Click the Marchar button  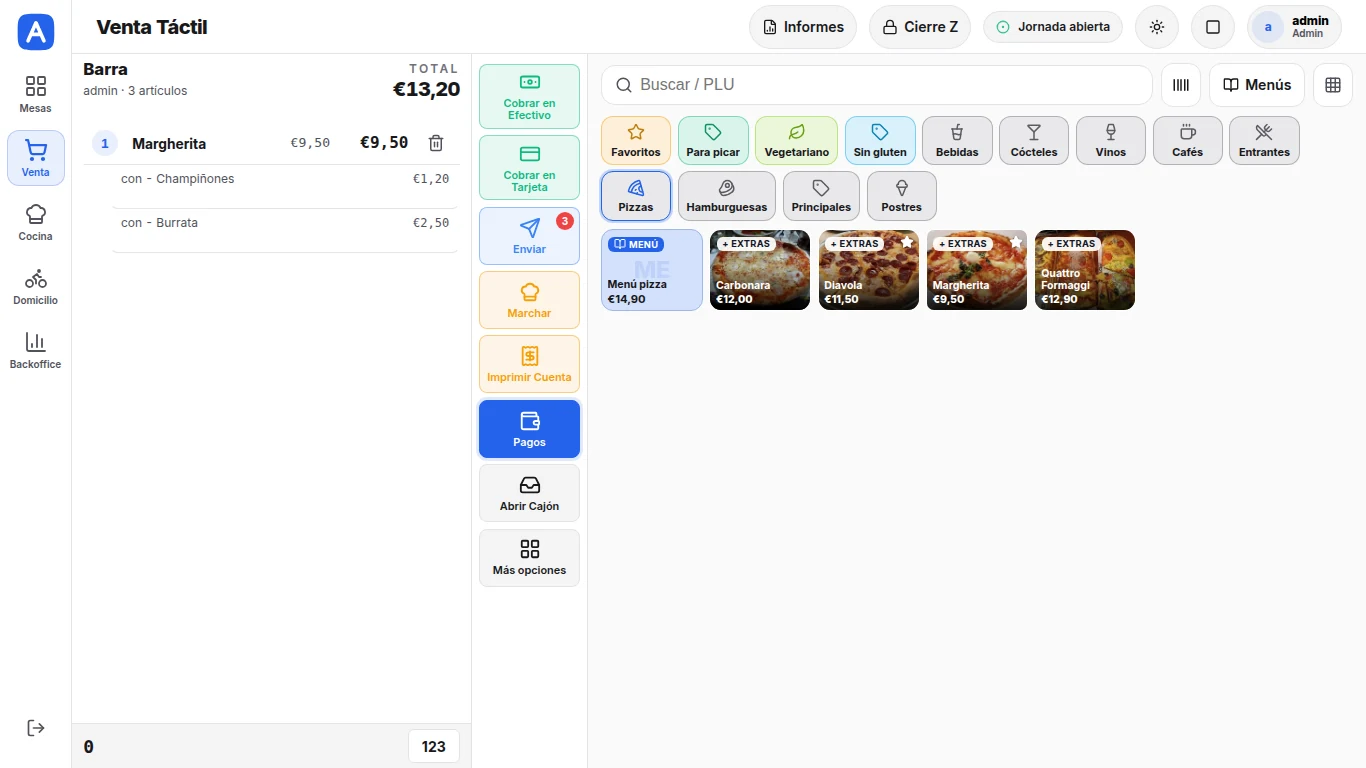click(529, 300)
